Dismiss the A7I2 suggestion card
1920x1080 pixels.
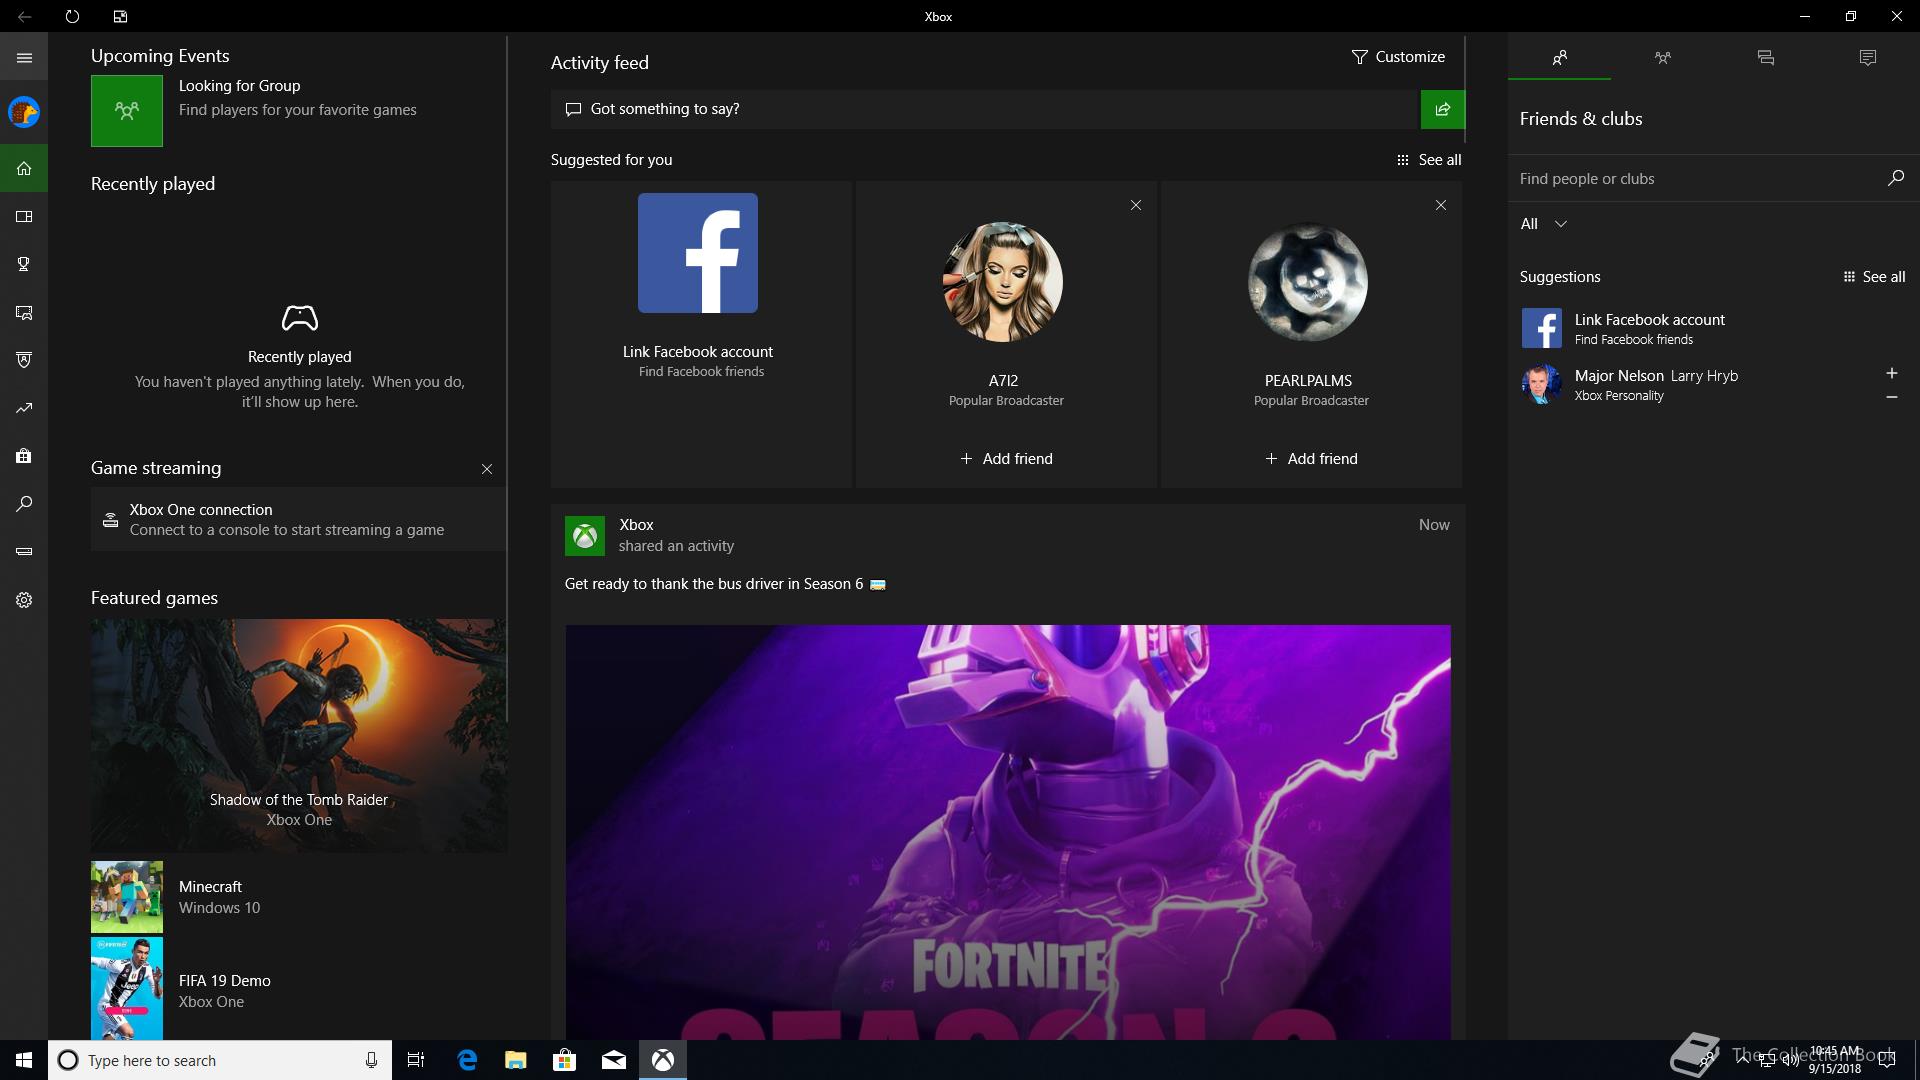(1135, 205)
